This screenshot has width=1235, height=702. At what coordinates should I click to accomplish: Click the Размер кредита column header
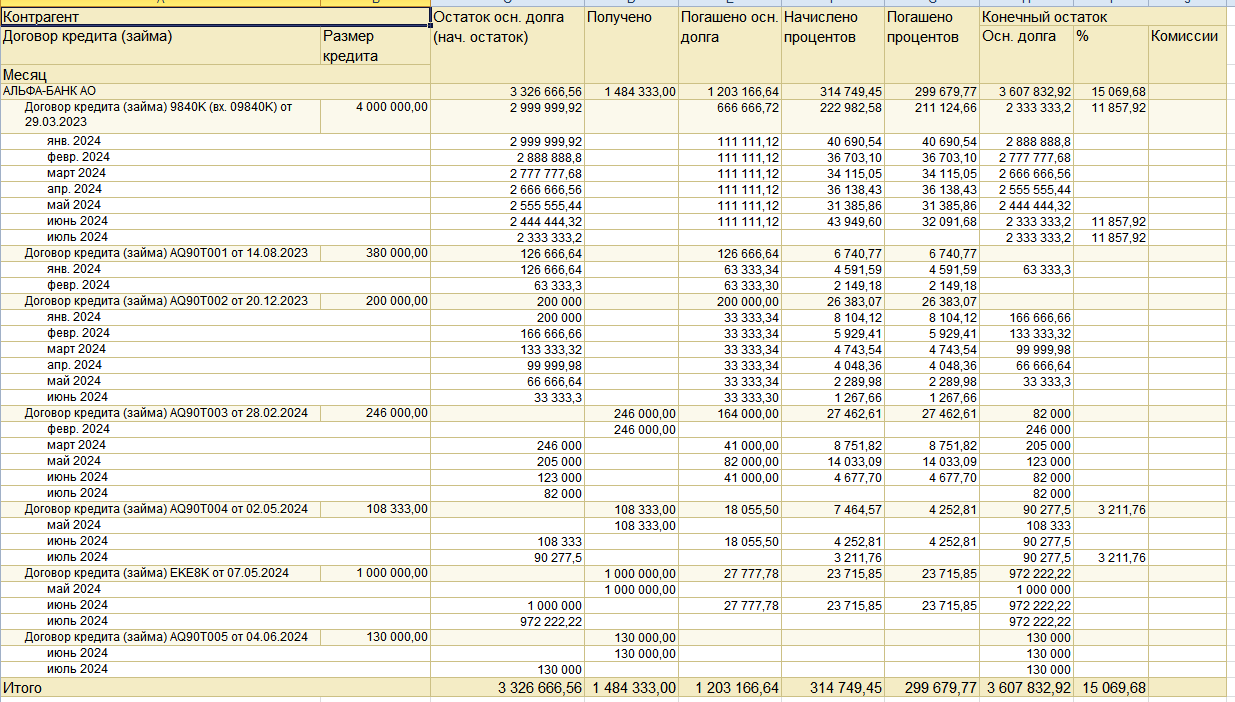349,46
